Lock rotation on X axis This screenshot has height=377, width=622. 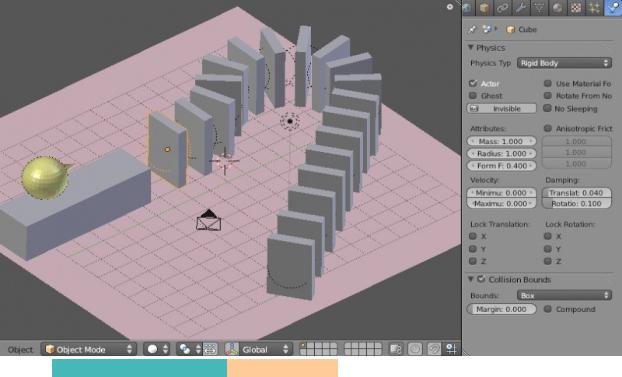click(547, 236)
